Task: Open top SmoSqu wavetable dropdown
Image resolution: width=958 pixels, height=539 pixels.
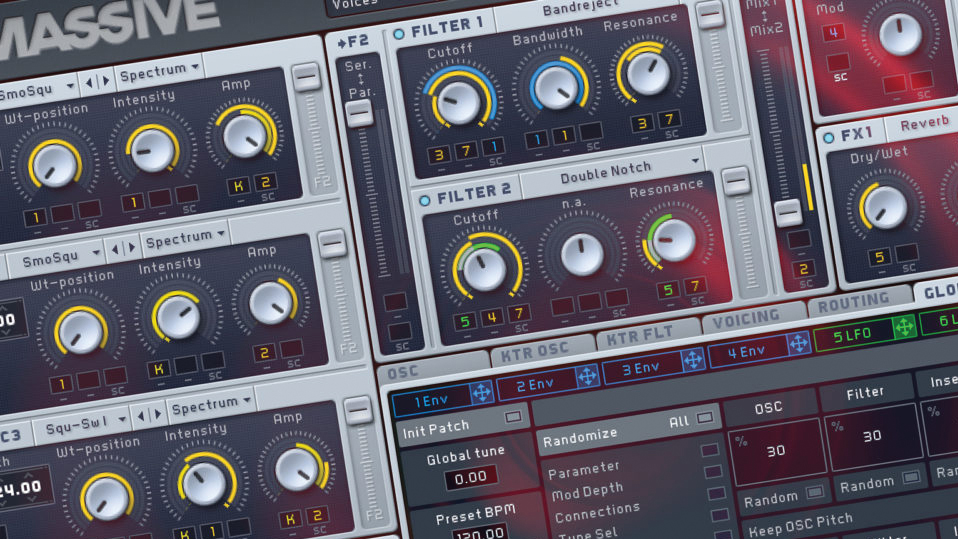Action: tap(36, 91)
